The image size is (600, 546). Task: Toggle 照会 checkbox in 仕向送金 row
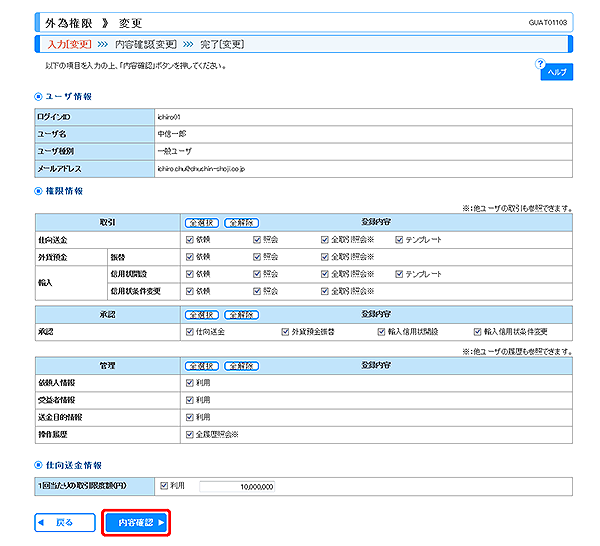pyautogui.click(x=257, y=240)
